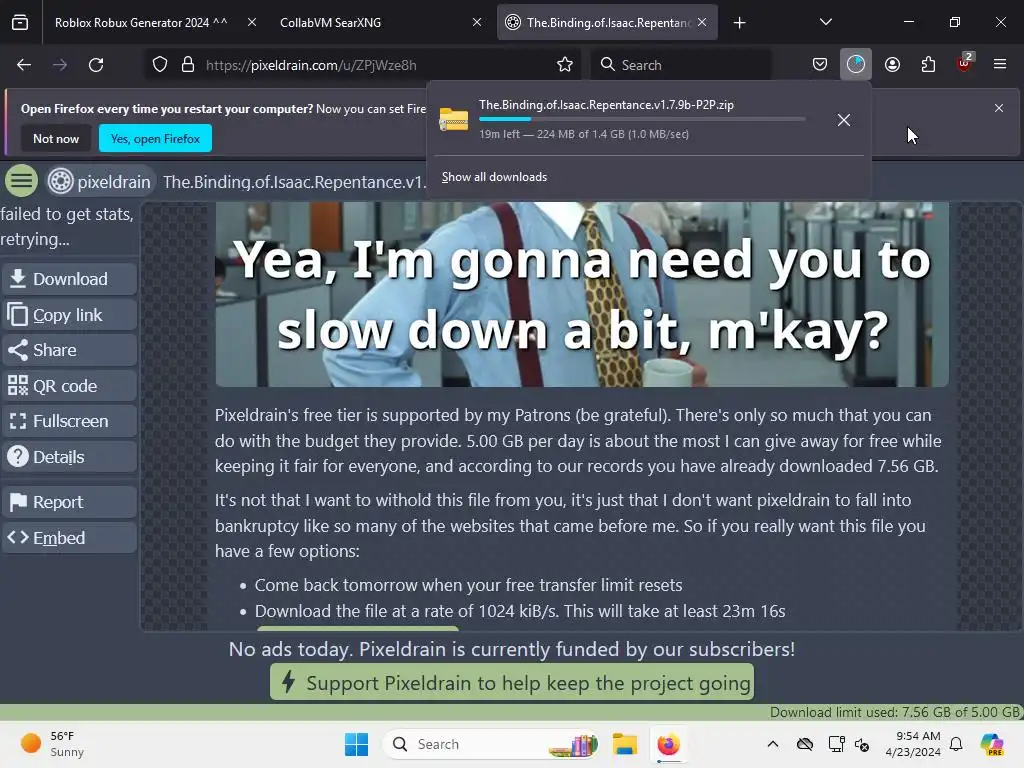Click the cloud sync tray icon
This screenshot has height=768, width=1024.
pos(805,744)
